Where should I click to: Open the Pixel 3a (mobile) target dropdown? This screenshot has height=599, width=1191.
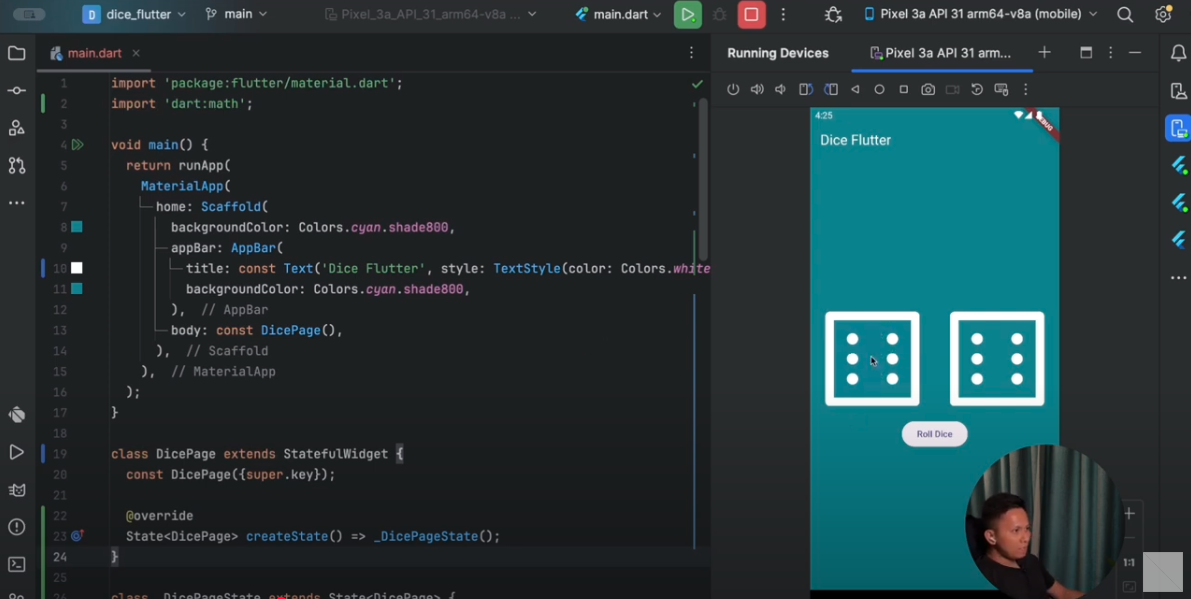[981, 14]
